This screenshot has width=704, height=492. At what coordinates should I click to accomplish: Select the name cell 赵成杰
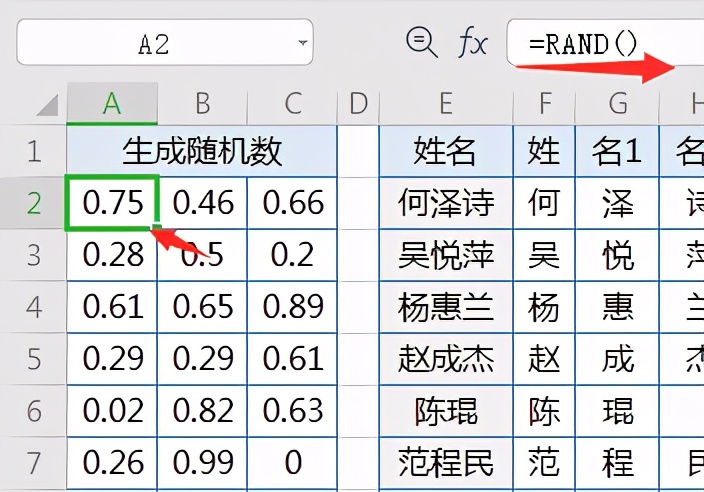[x=446, y=359]
